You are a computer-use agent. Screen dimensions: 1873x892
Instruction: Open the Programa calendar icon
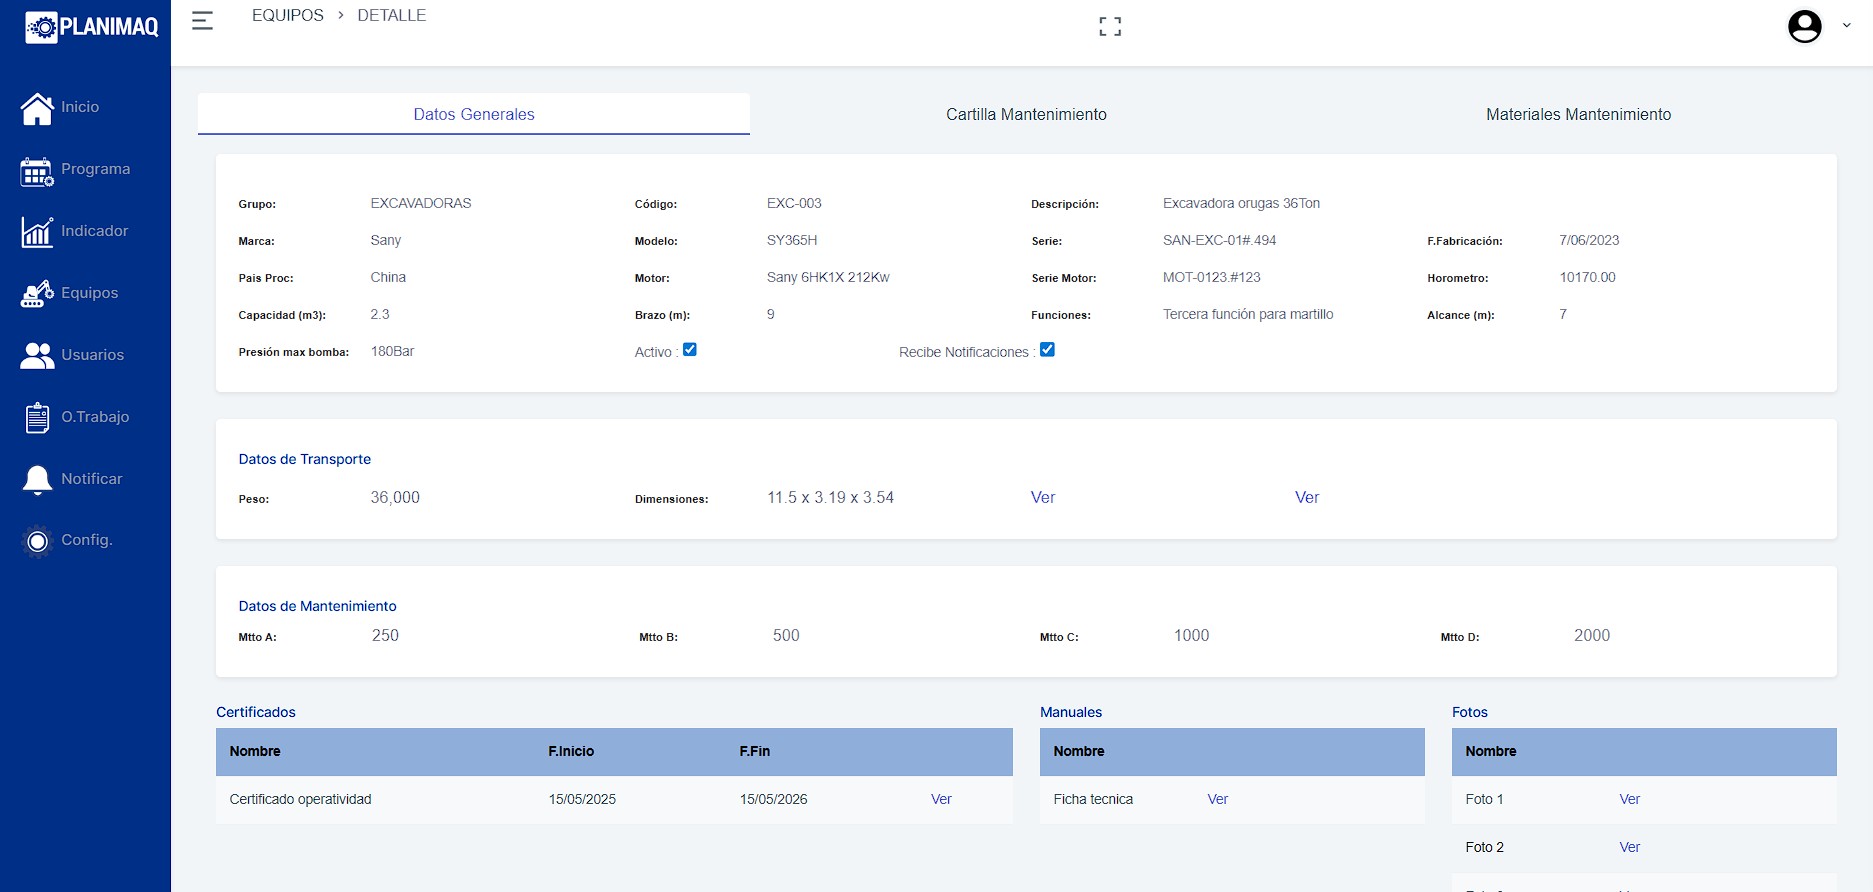coord(37,172)
